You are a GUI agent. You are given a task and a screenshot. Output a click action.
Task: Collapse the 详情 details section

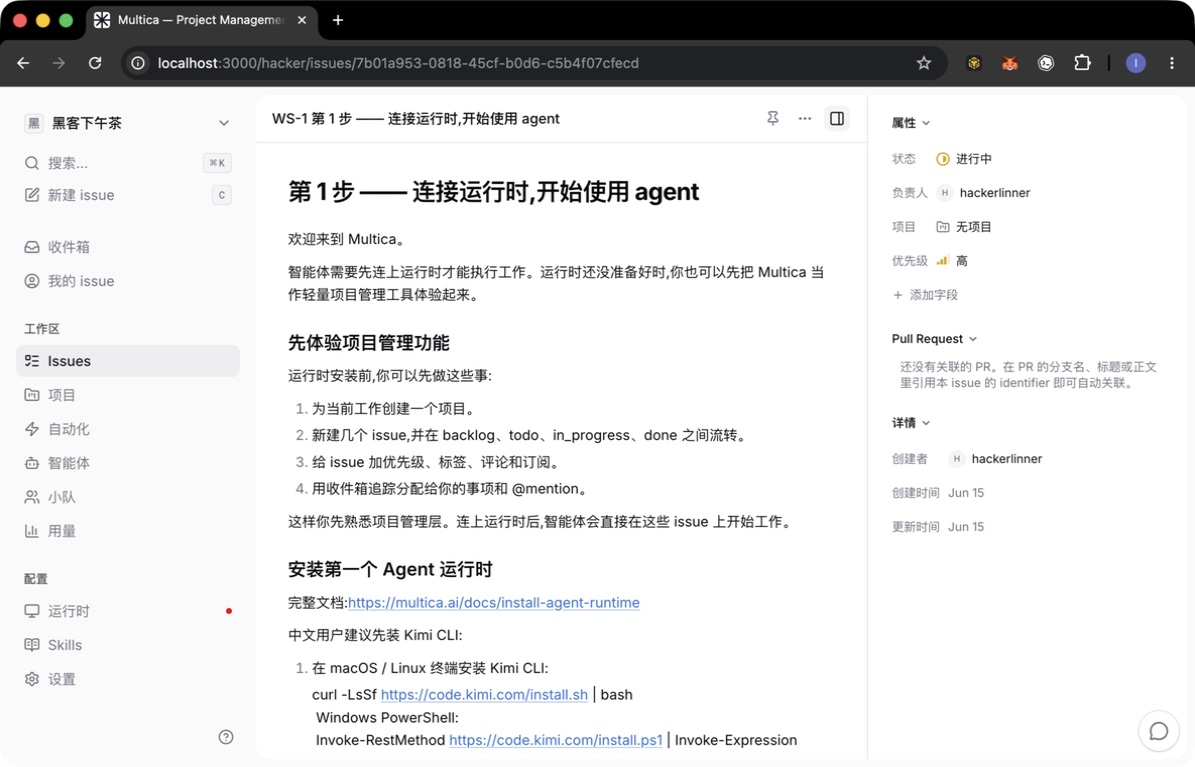(x=911, y=422)
